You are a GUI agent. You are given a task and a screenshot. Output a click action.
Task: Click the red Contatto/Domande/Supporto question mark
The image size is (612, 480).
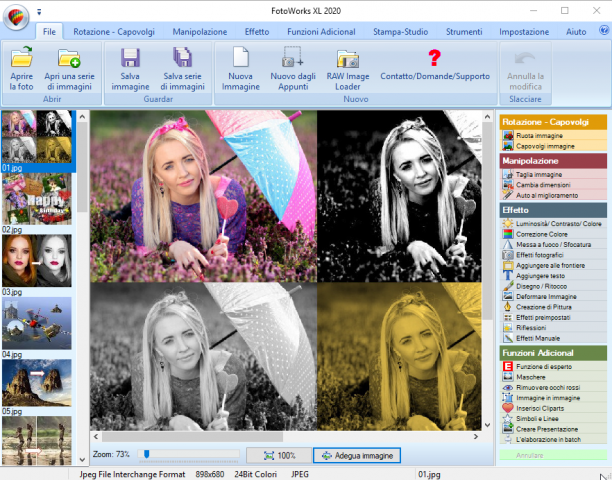click(434, 58)
